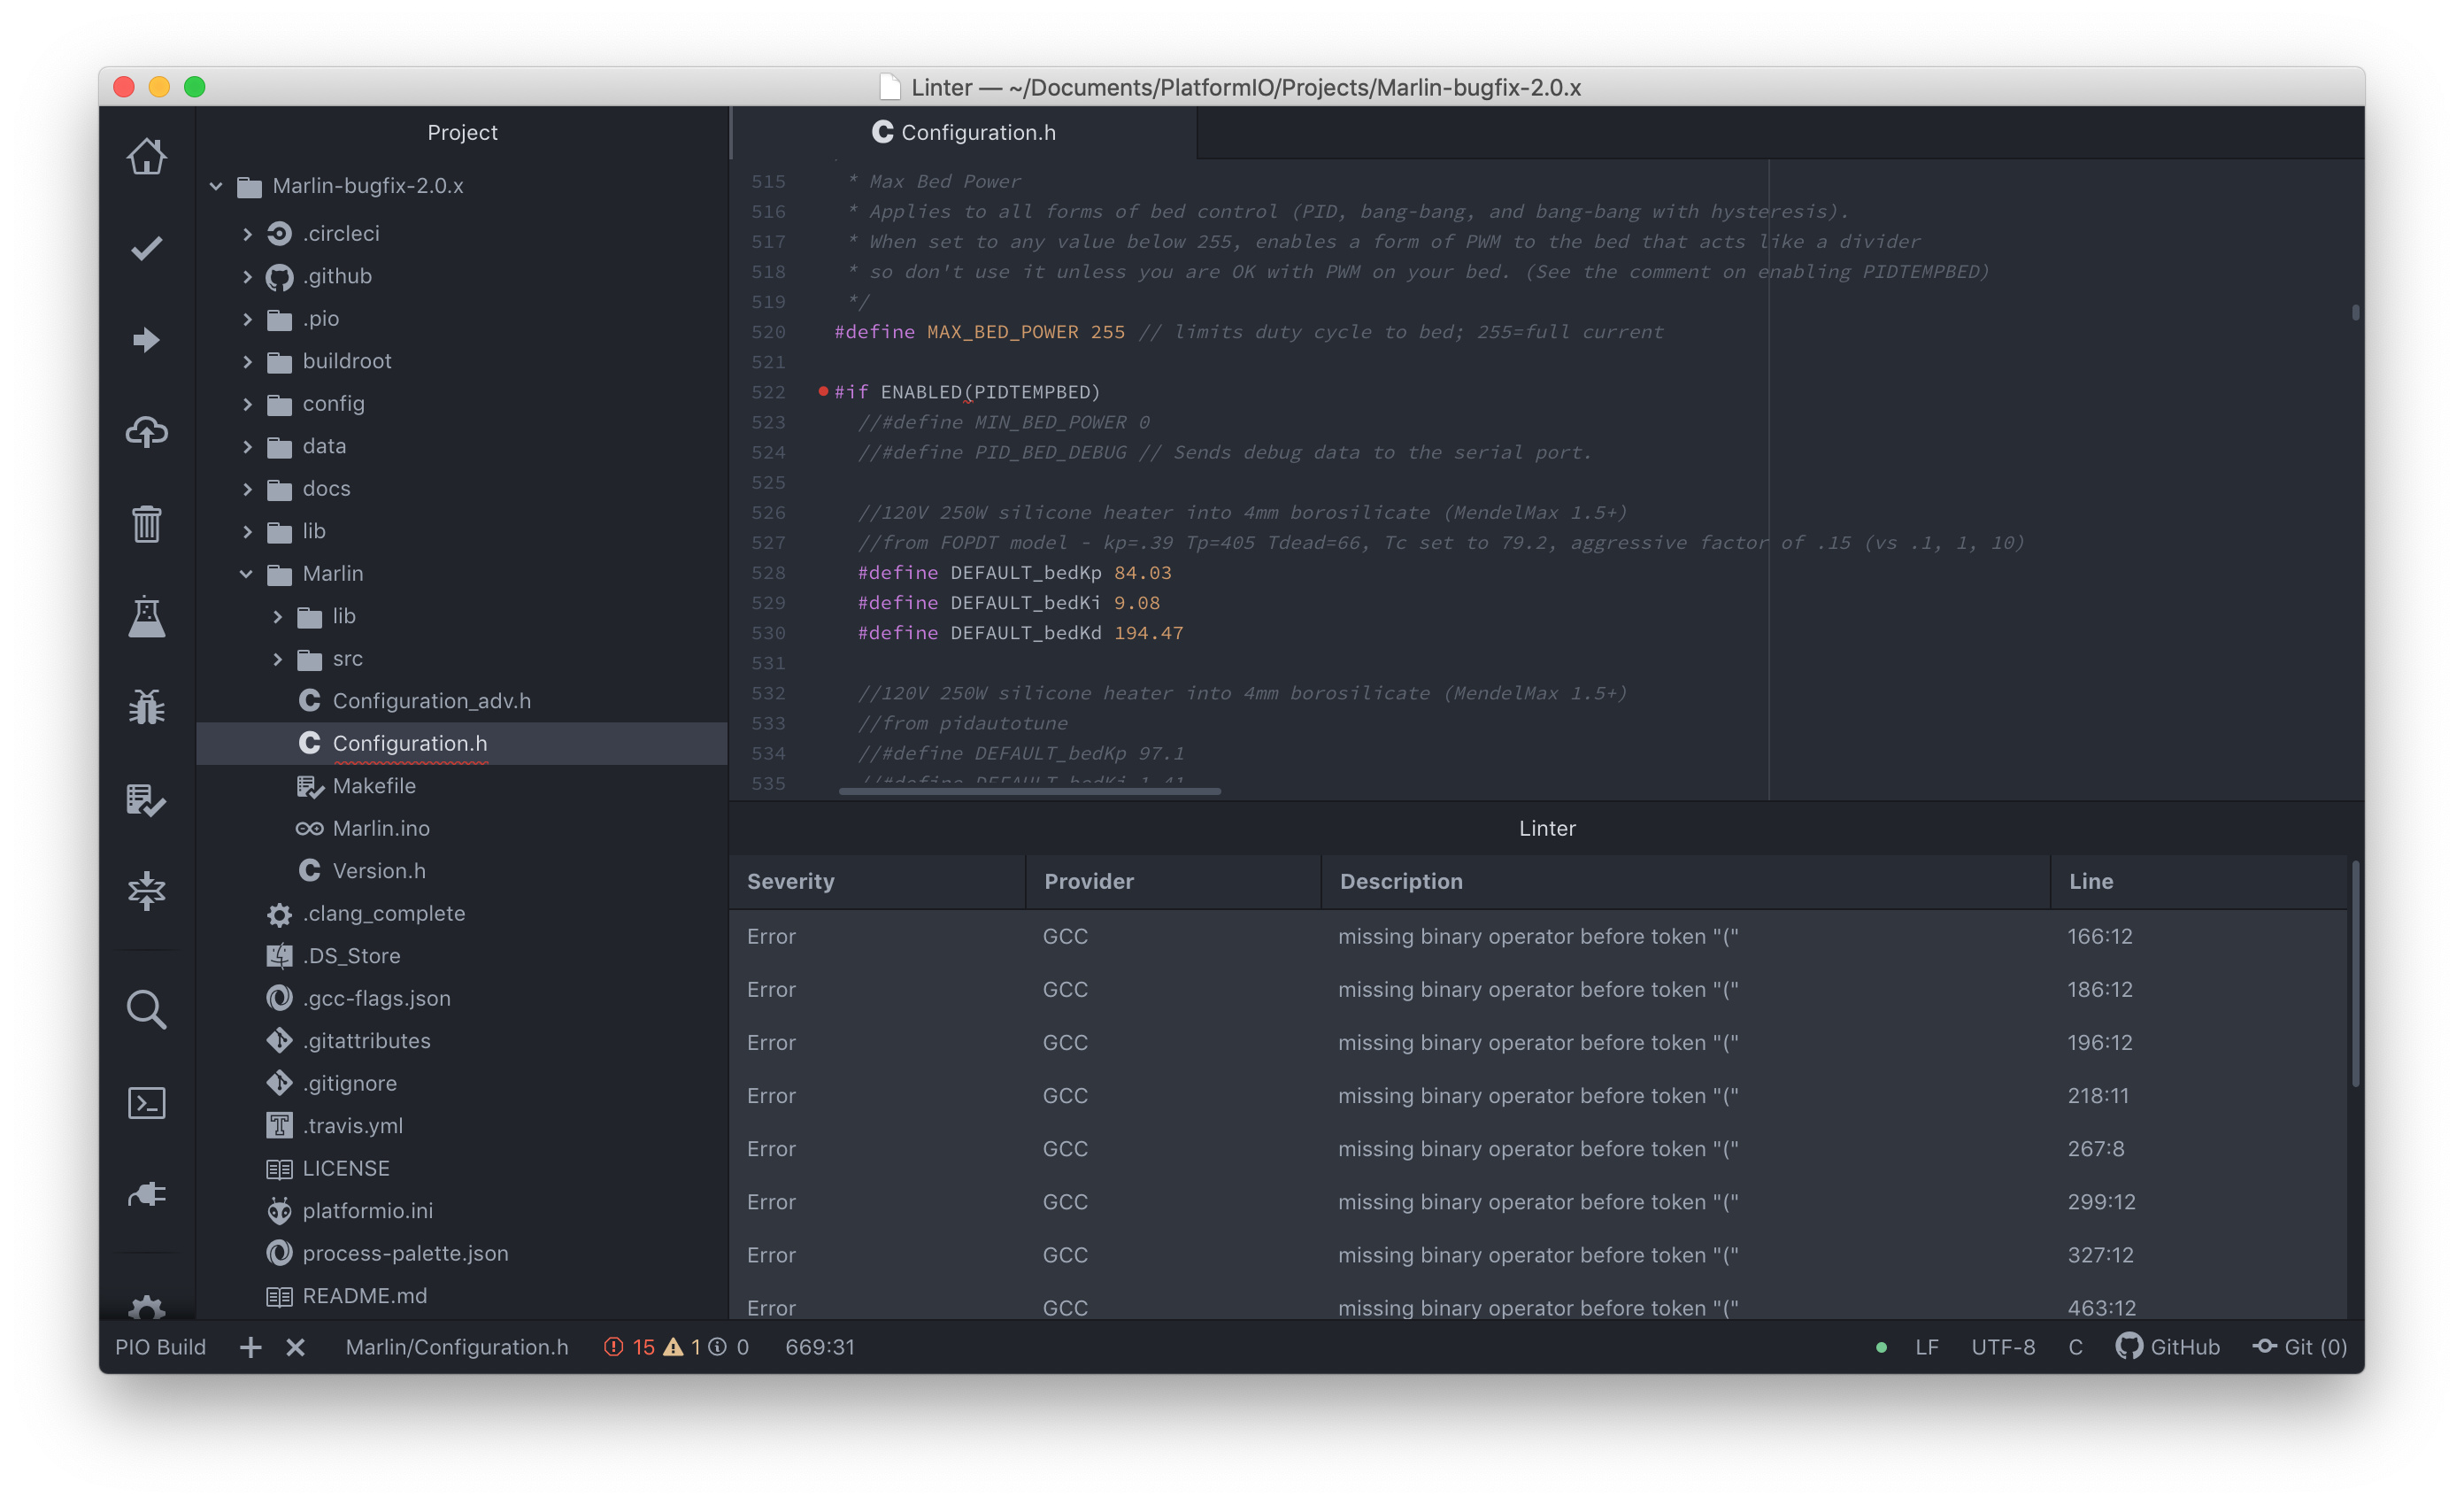Open Configuration_adv.h in the project tree
2464x1505 pixels.
click(431, 701)
